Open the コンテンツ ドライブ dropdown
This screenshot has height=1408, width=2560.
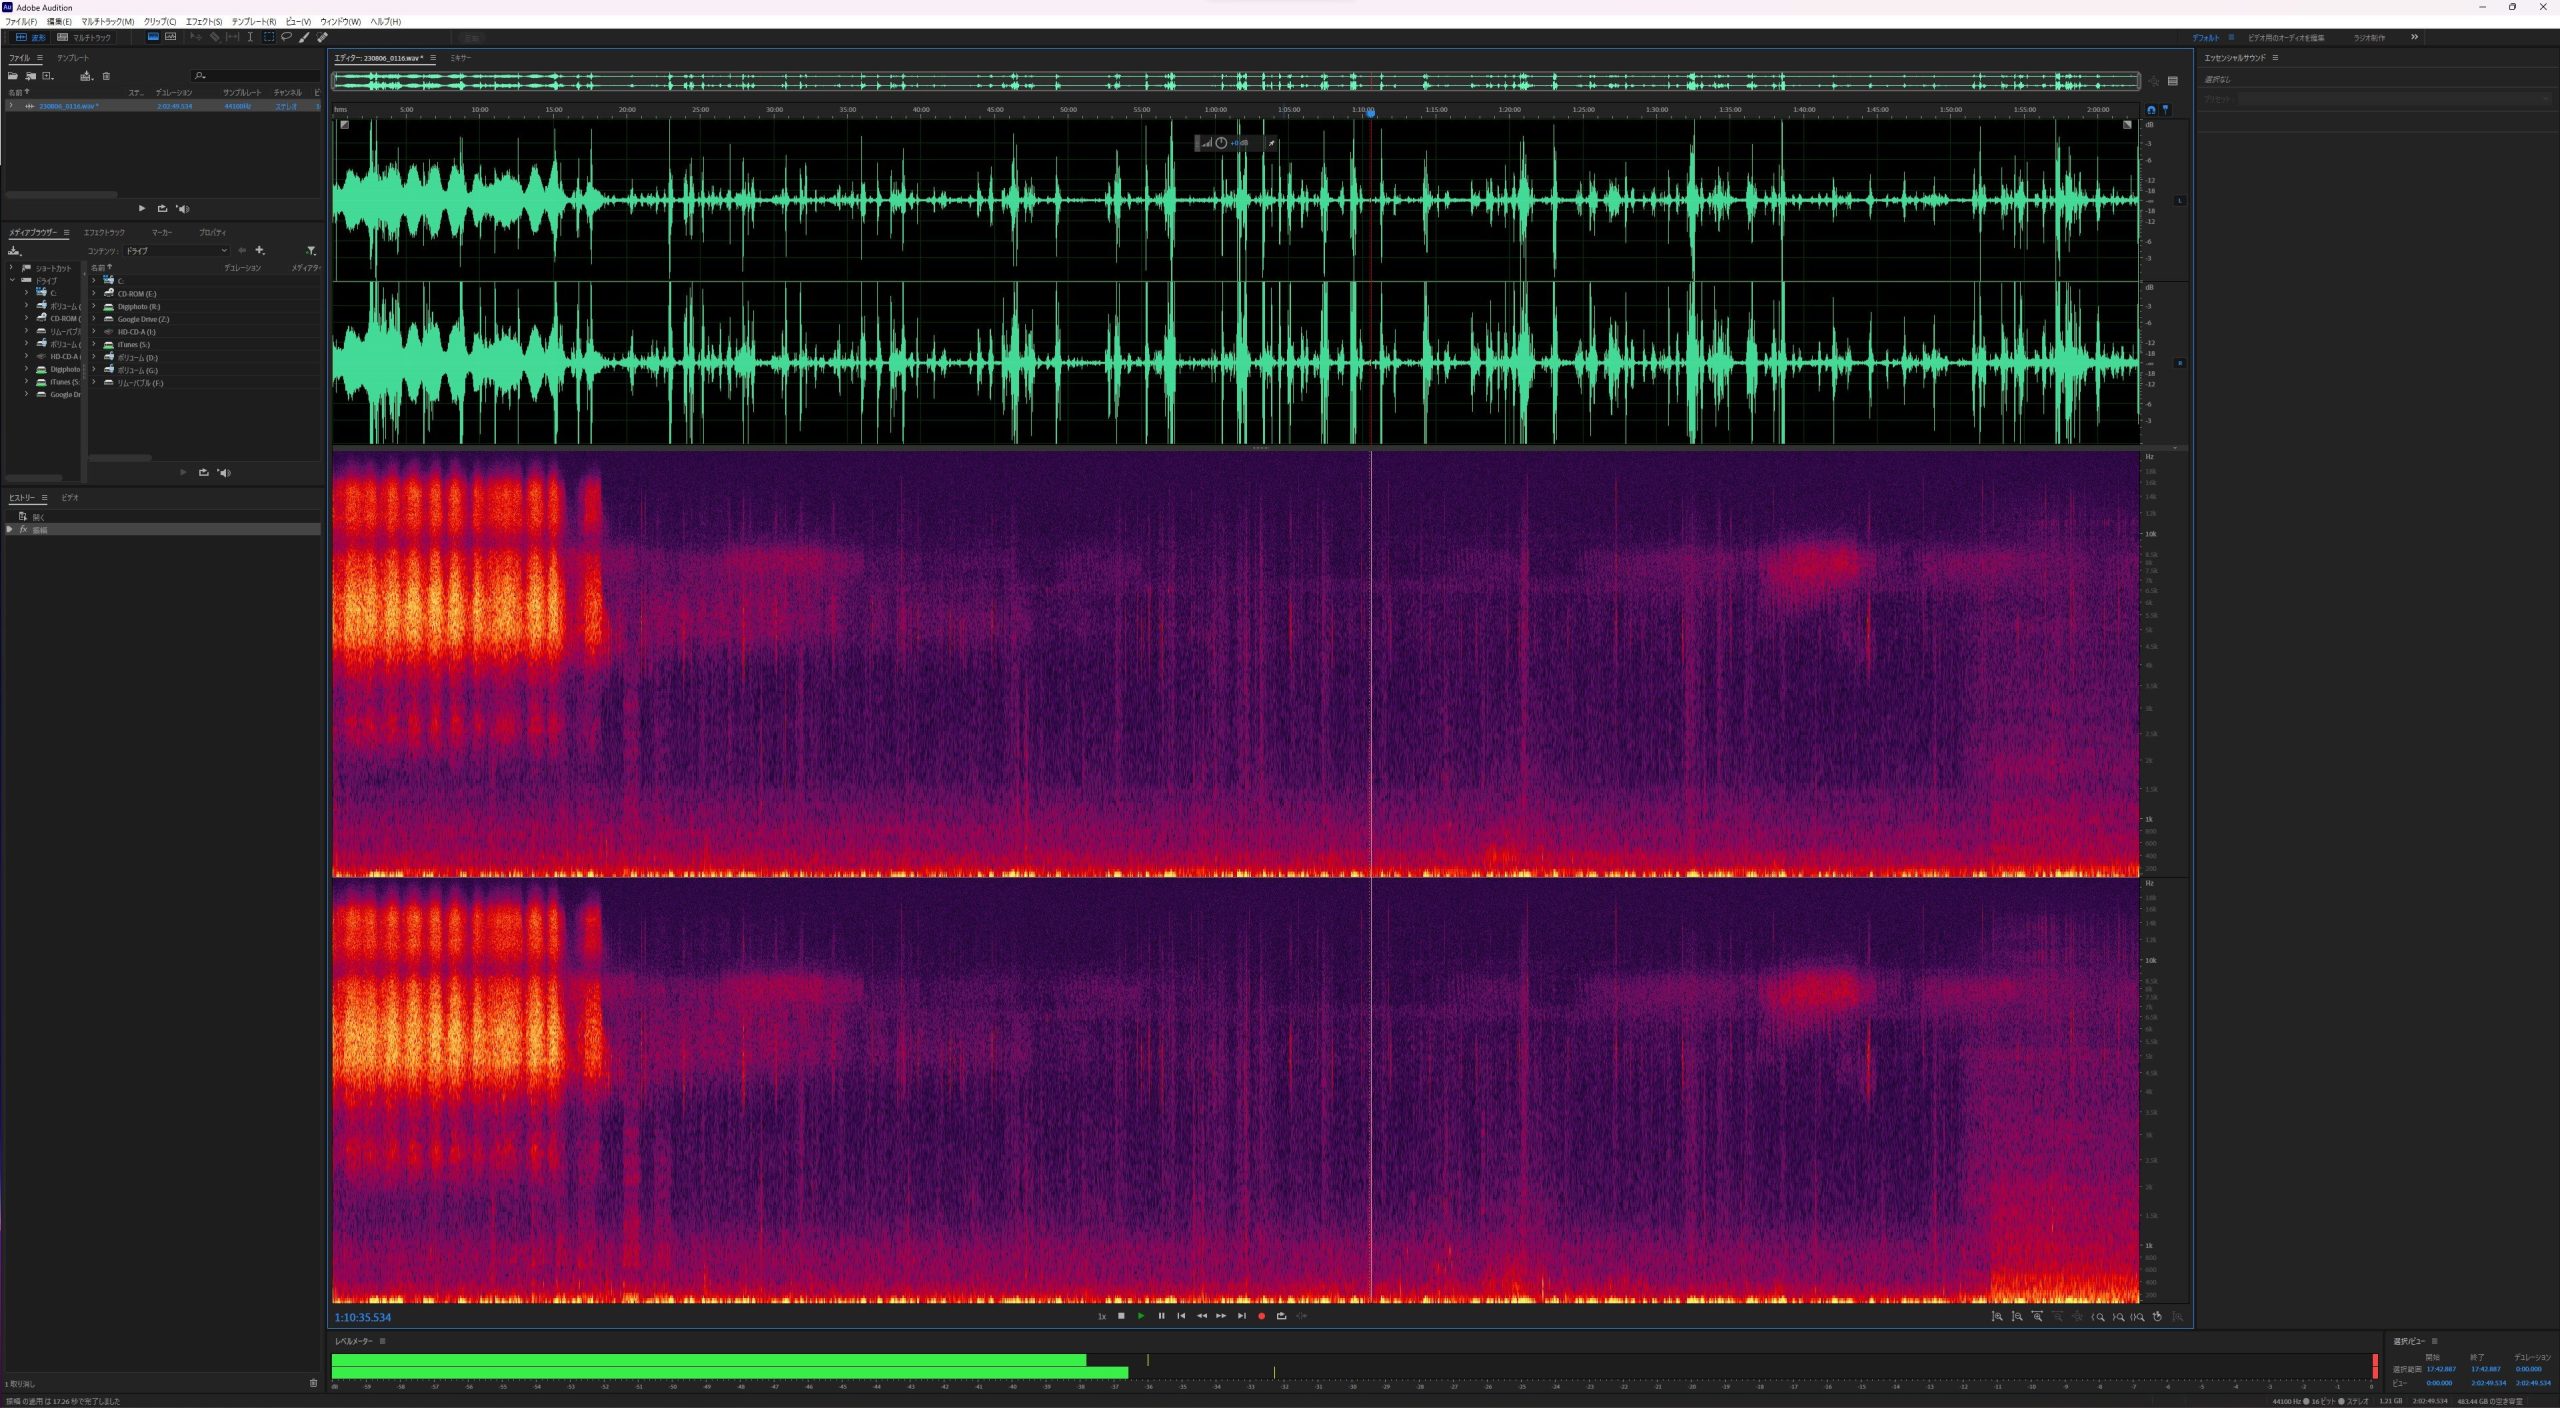176,251
